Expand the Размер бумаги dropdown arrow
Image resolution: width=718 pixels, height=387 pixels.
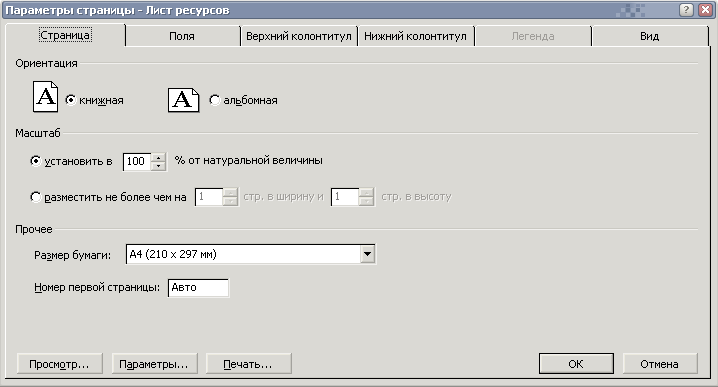[367, 254]
